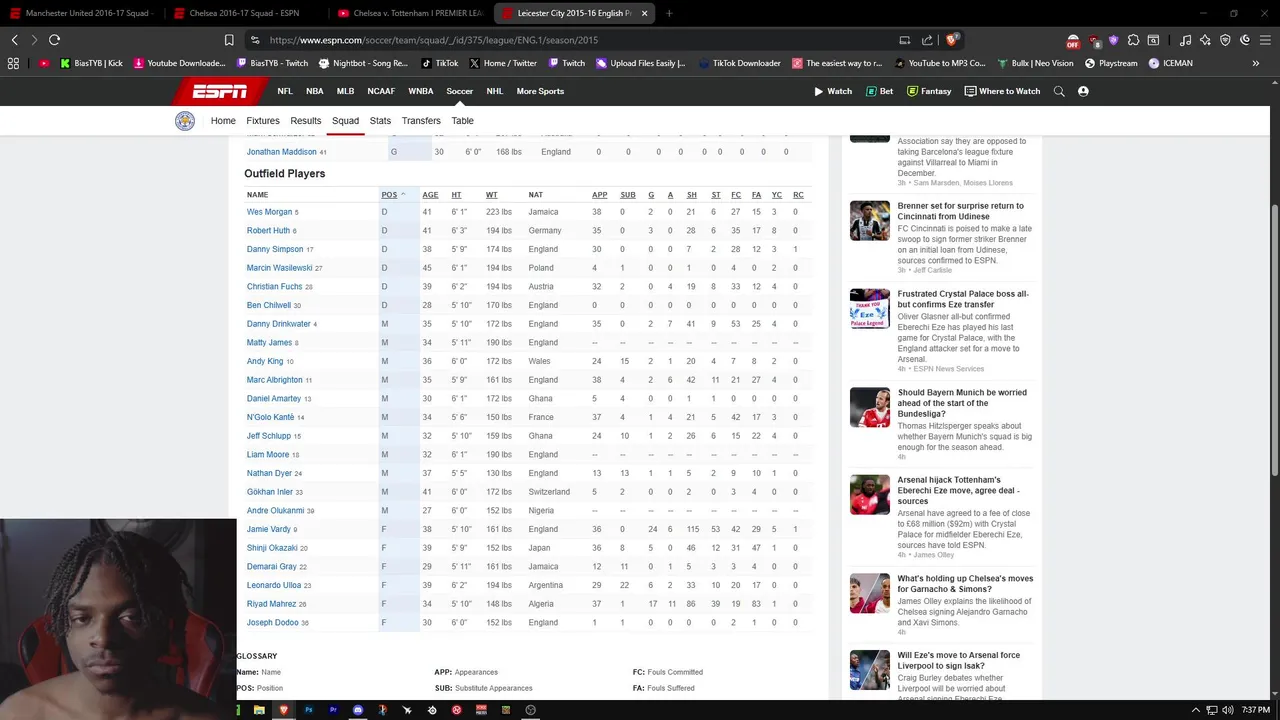Open the Fantasy link in ESPN header
The width and height of the screenshot is (1280, 720).
[x=929, y=91]
